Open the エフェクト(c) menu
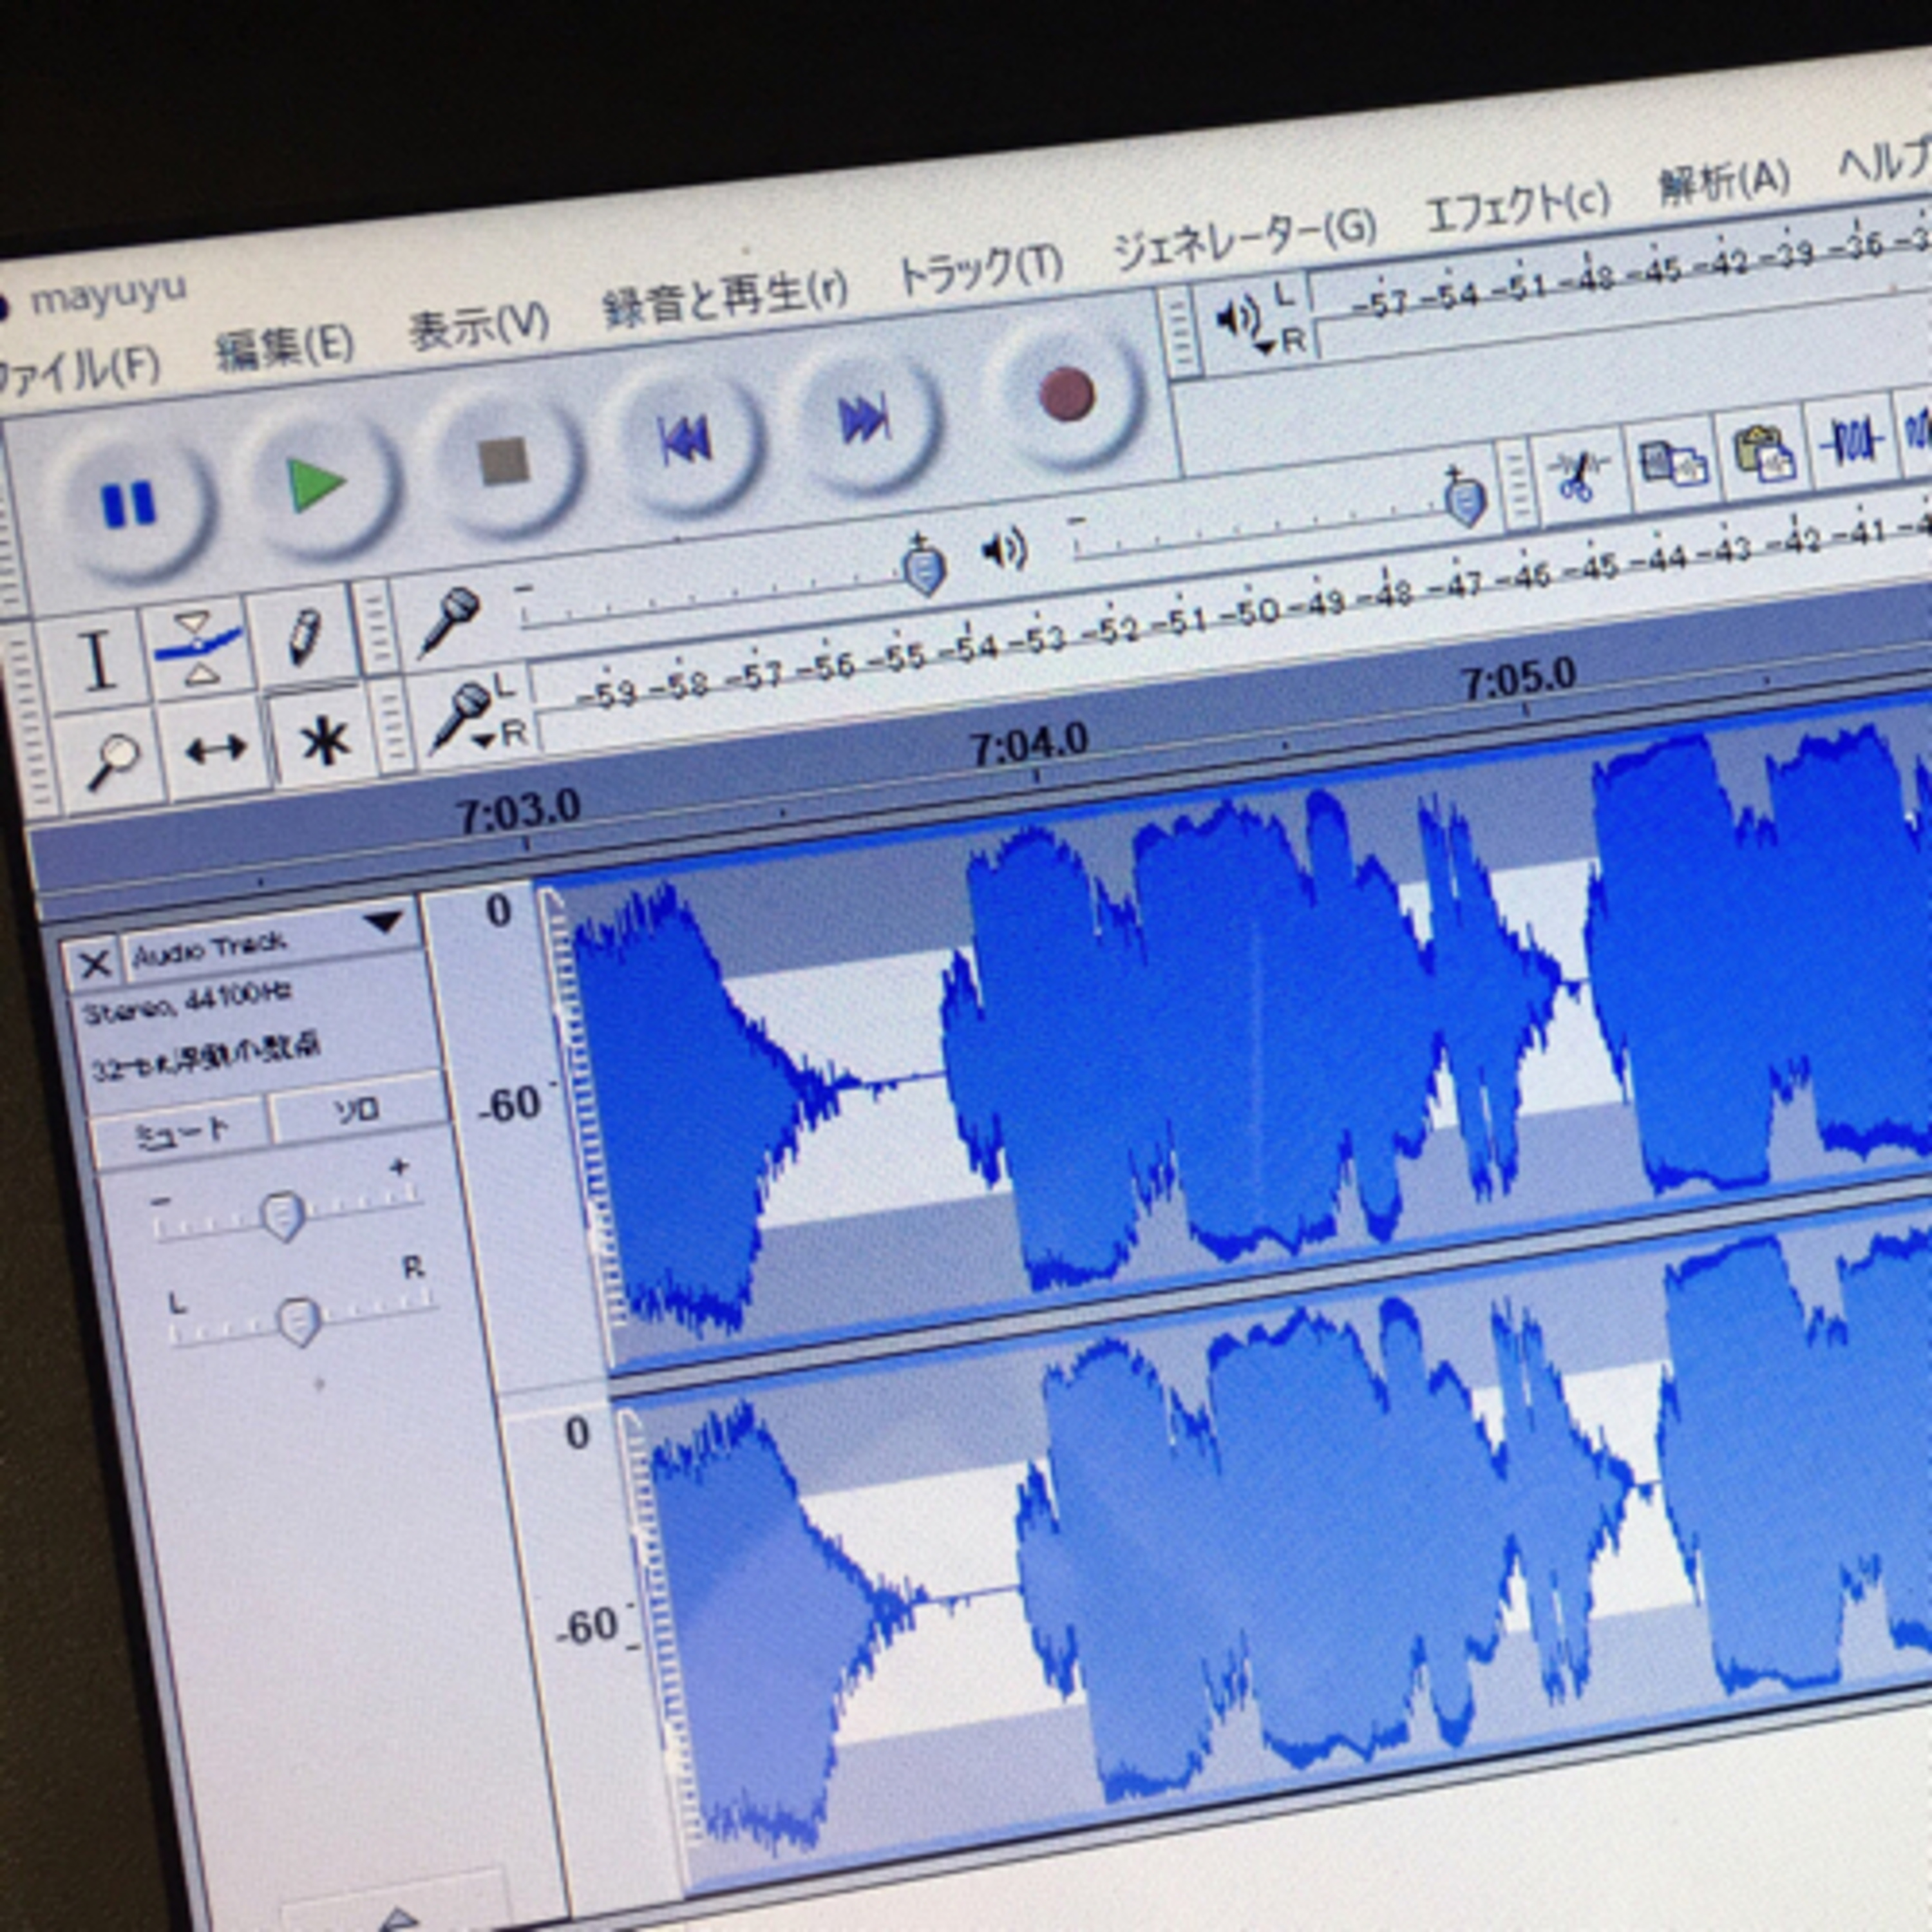Viewport: 1932px width, 1932px height. [x=1516, y=206]
